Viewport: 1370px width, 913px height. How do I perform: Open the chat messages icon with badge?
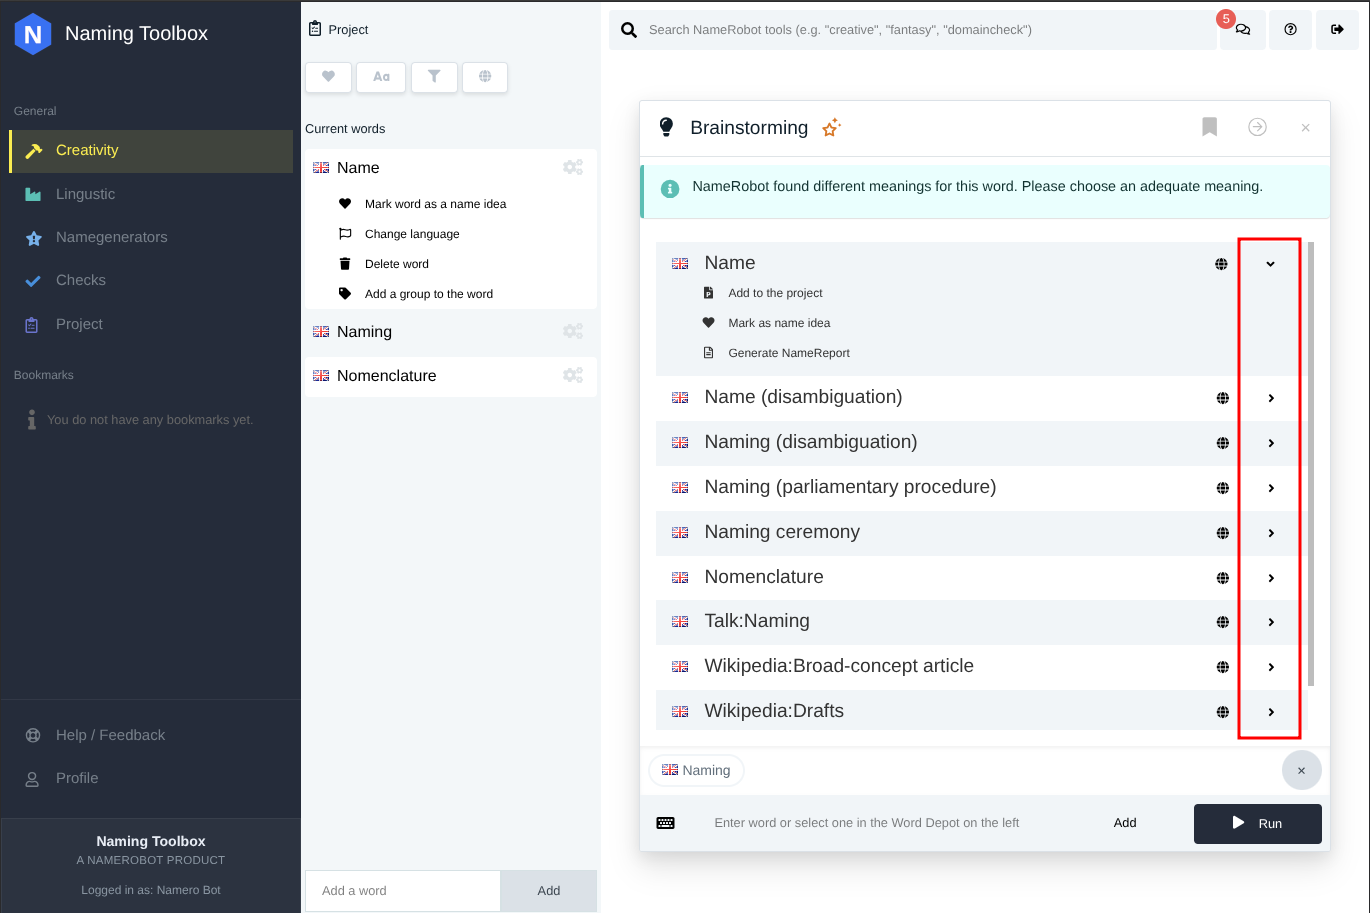pos(1242,30)
